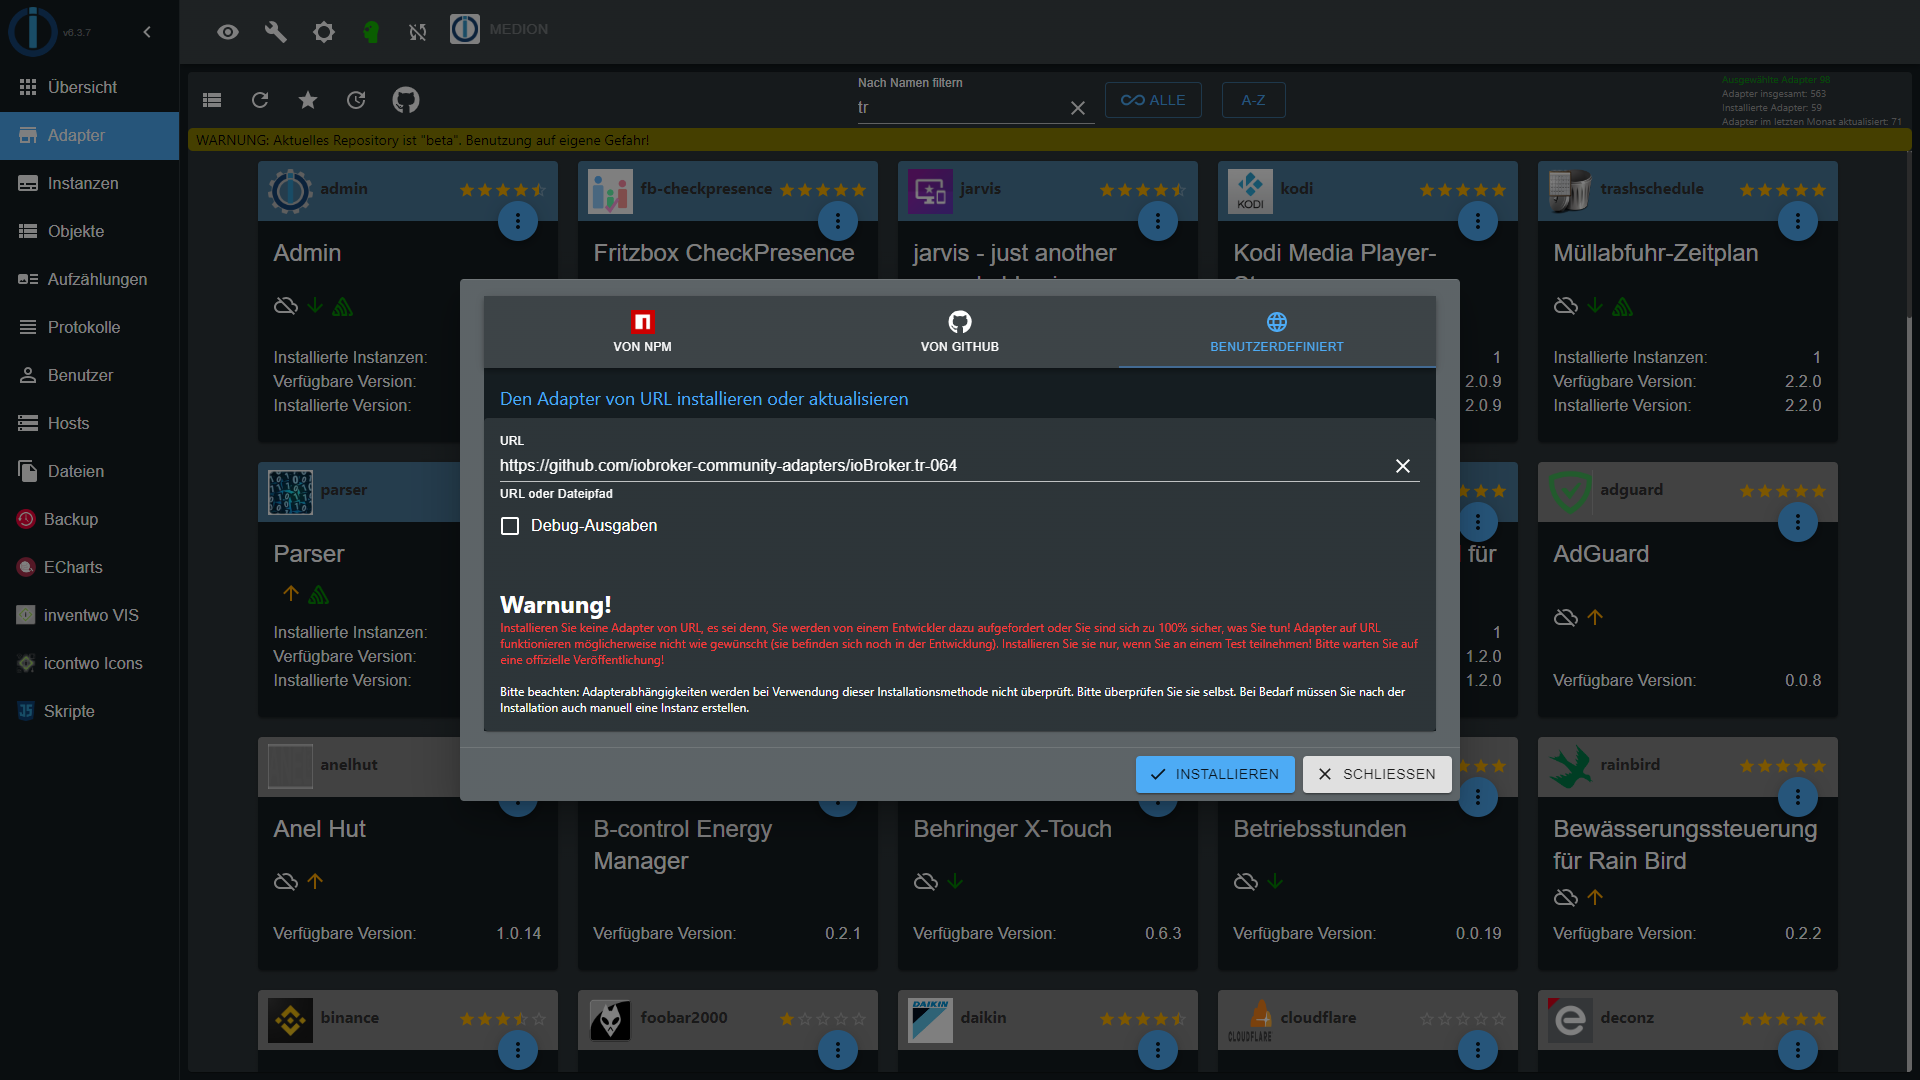
Task: Click the ALLE filter button
Action: click(x=1153, y=100)
